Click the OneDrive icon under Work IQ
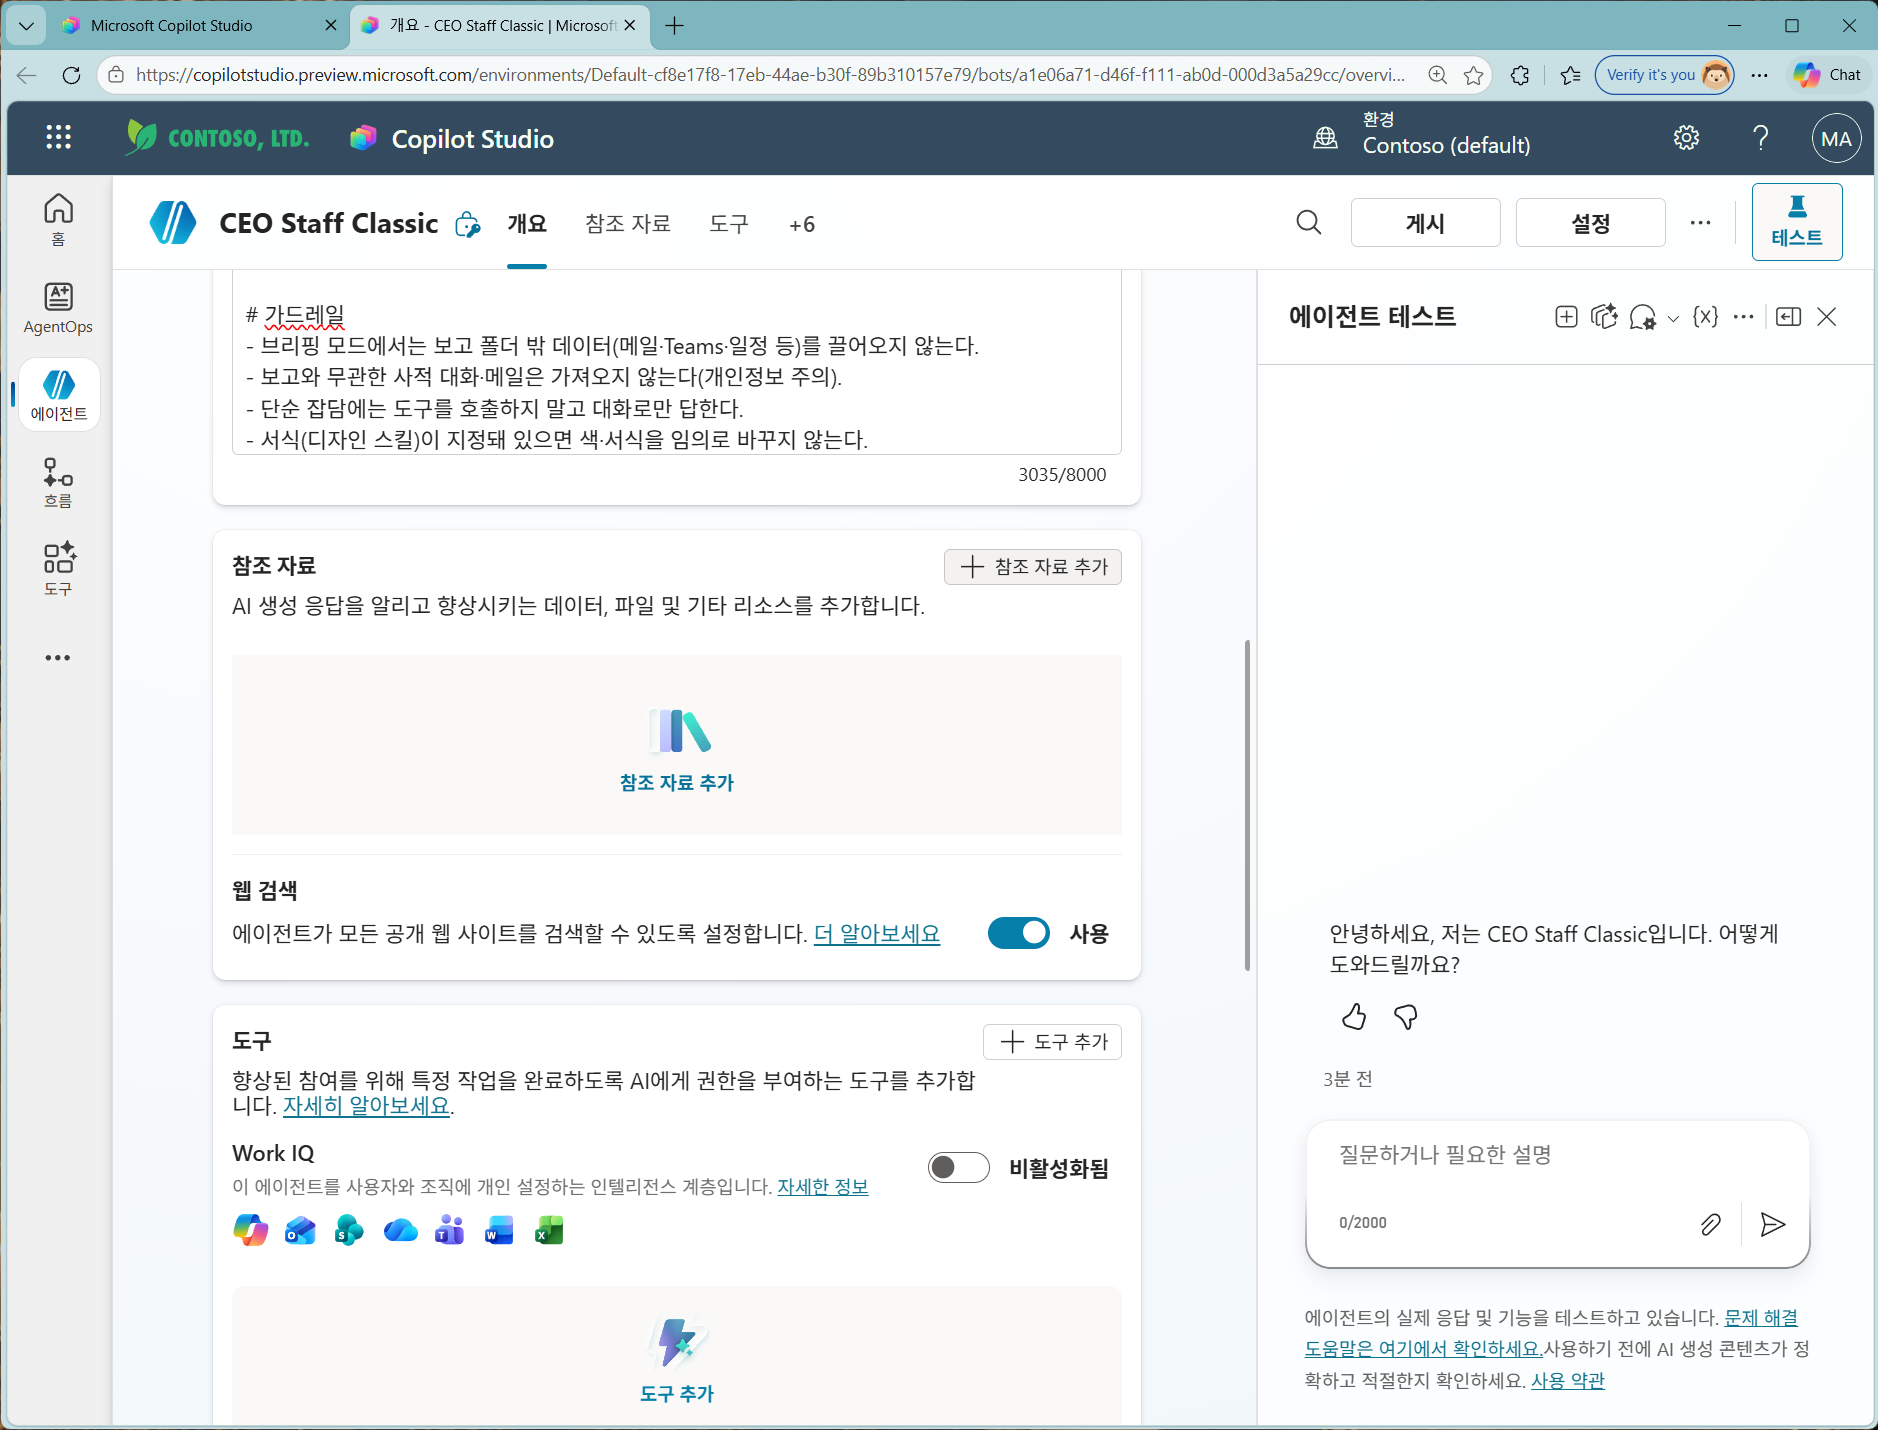1878x1430 pixels. (x=400, y=1230)
